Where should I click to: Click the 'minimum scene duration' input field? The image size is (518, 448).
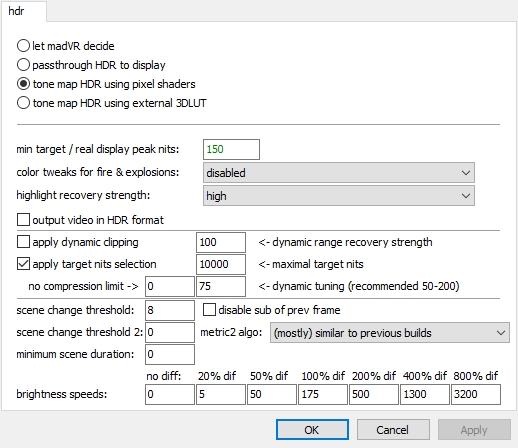[170, 354]
